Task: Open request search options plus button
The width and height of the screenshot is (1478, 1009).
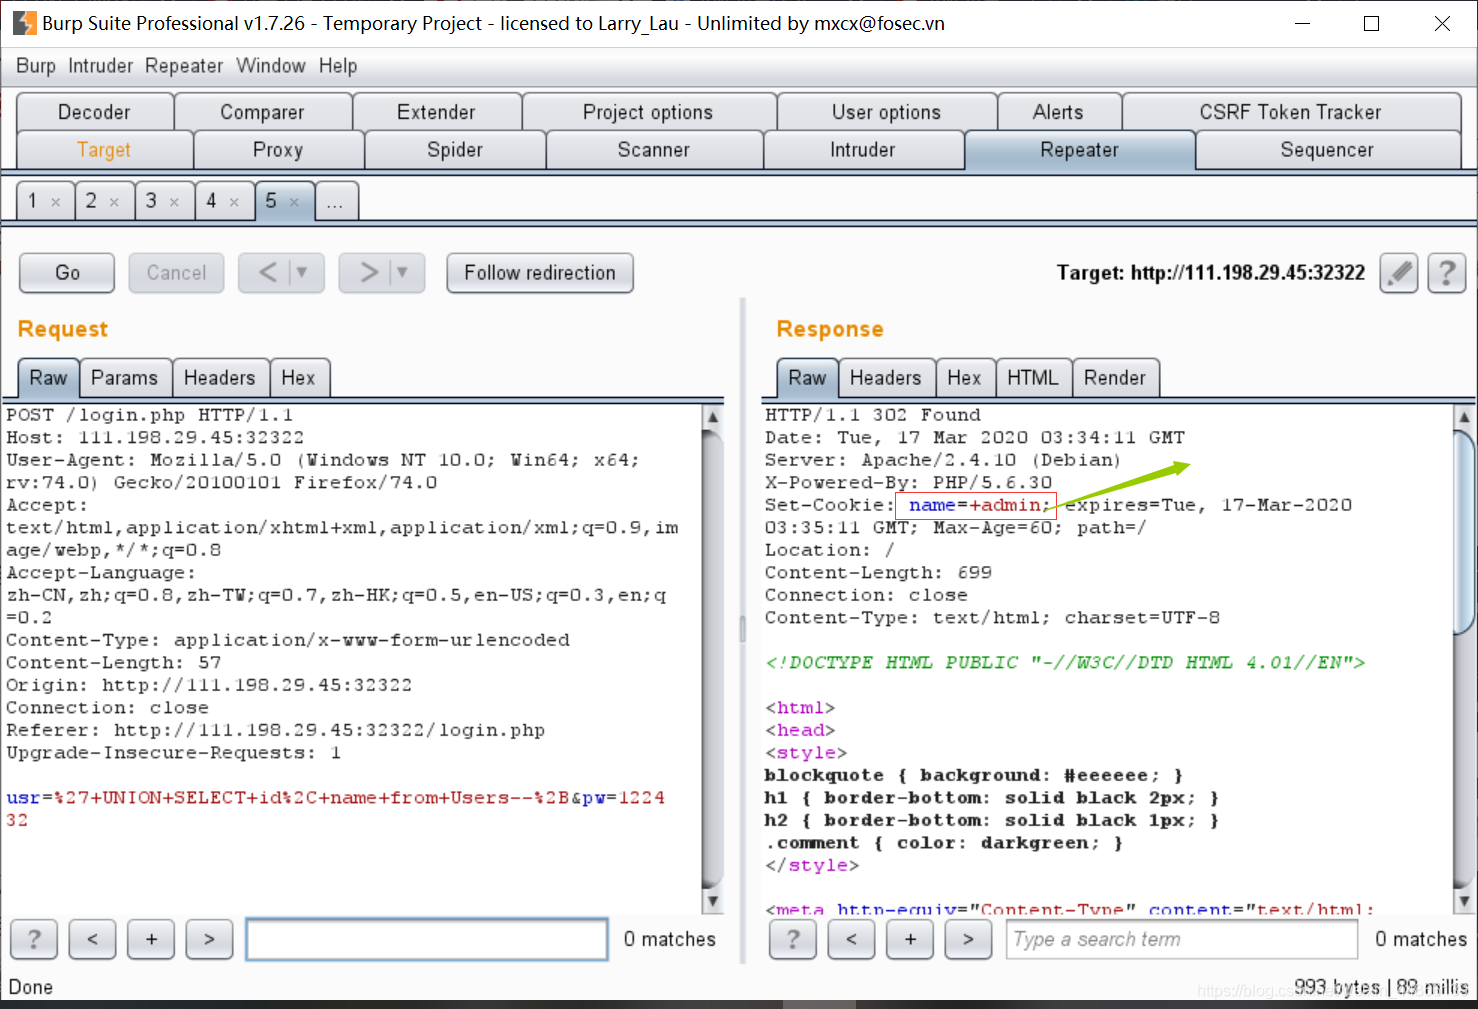Action: [x=152, y=939]
